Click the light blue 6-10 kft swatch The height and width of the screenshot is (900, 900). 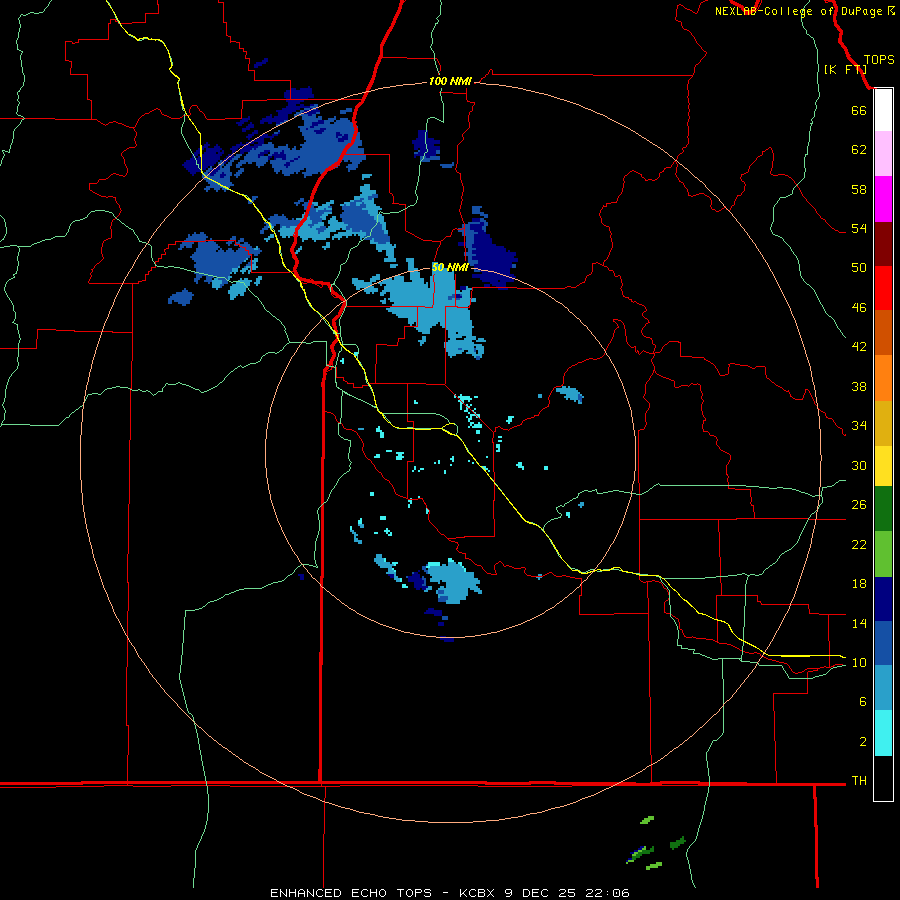click(883, 688)
